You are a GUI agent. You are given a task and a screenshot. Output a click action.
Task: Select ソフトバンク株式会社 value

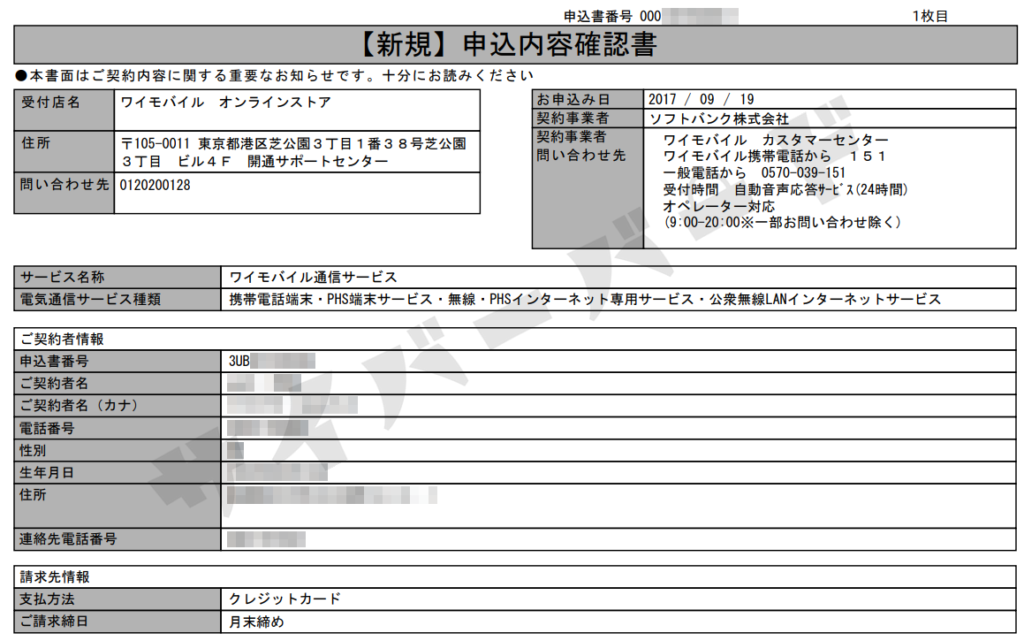coord(719,119)
